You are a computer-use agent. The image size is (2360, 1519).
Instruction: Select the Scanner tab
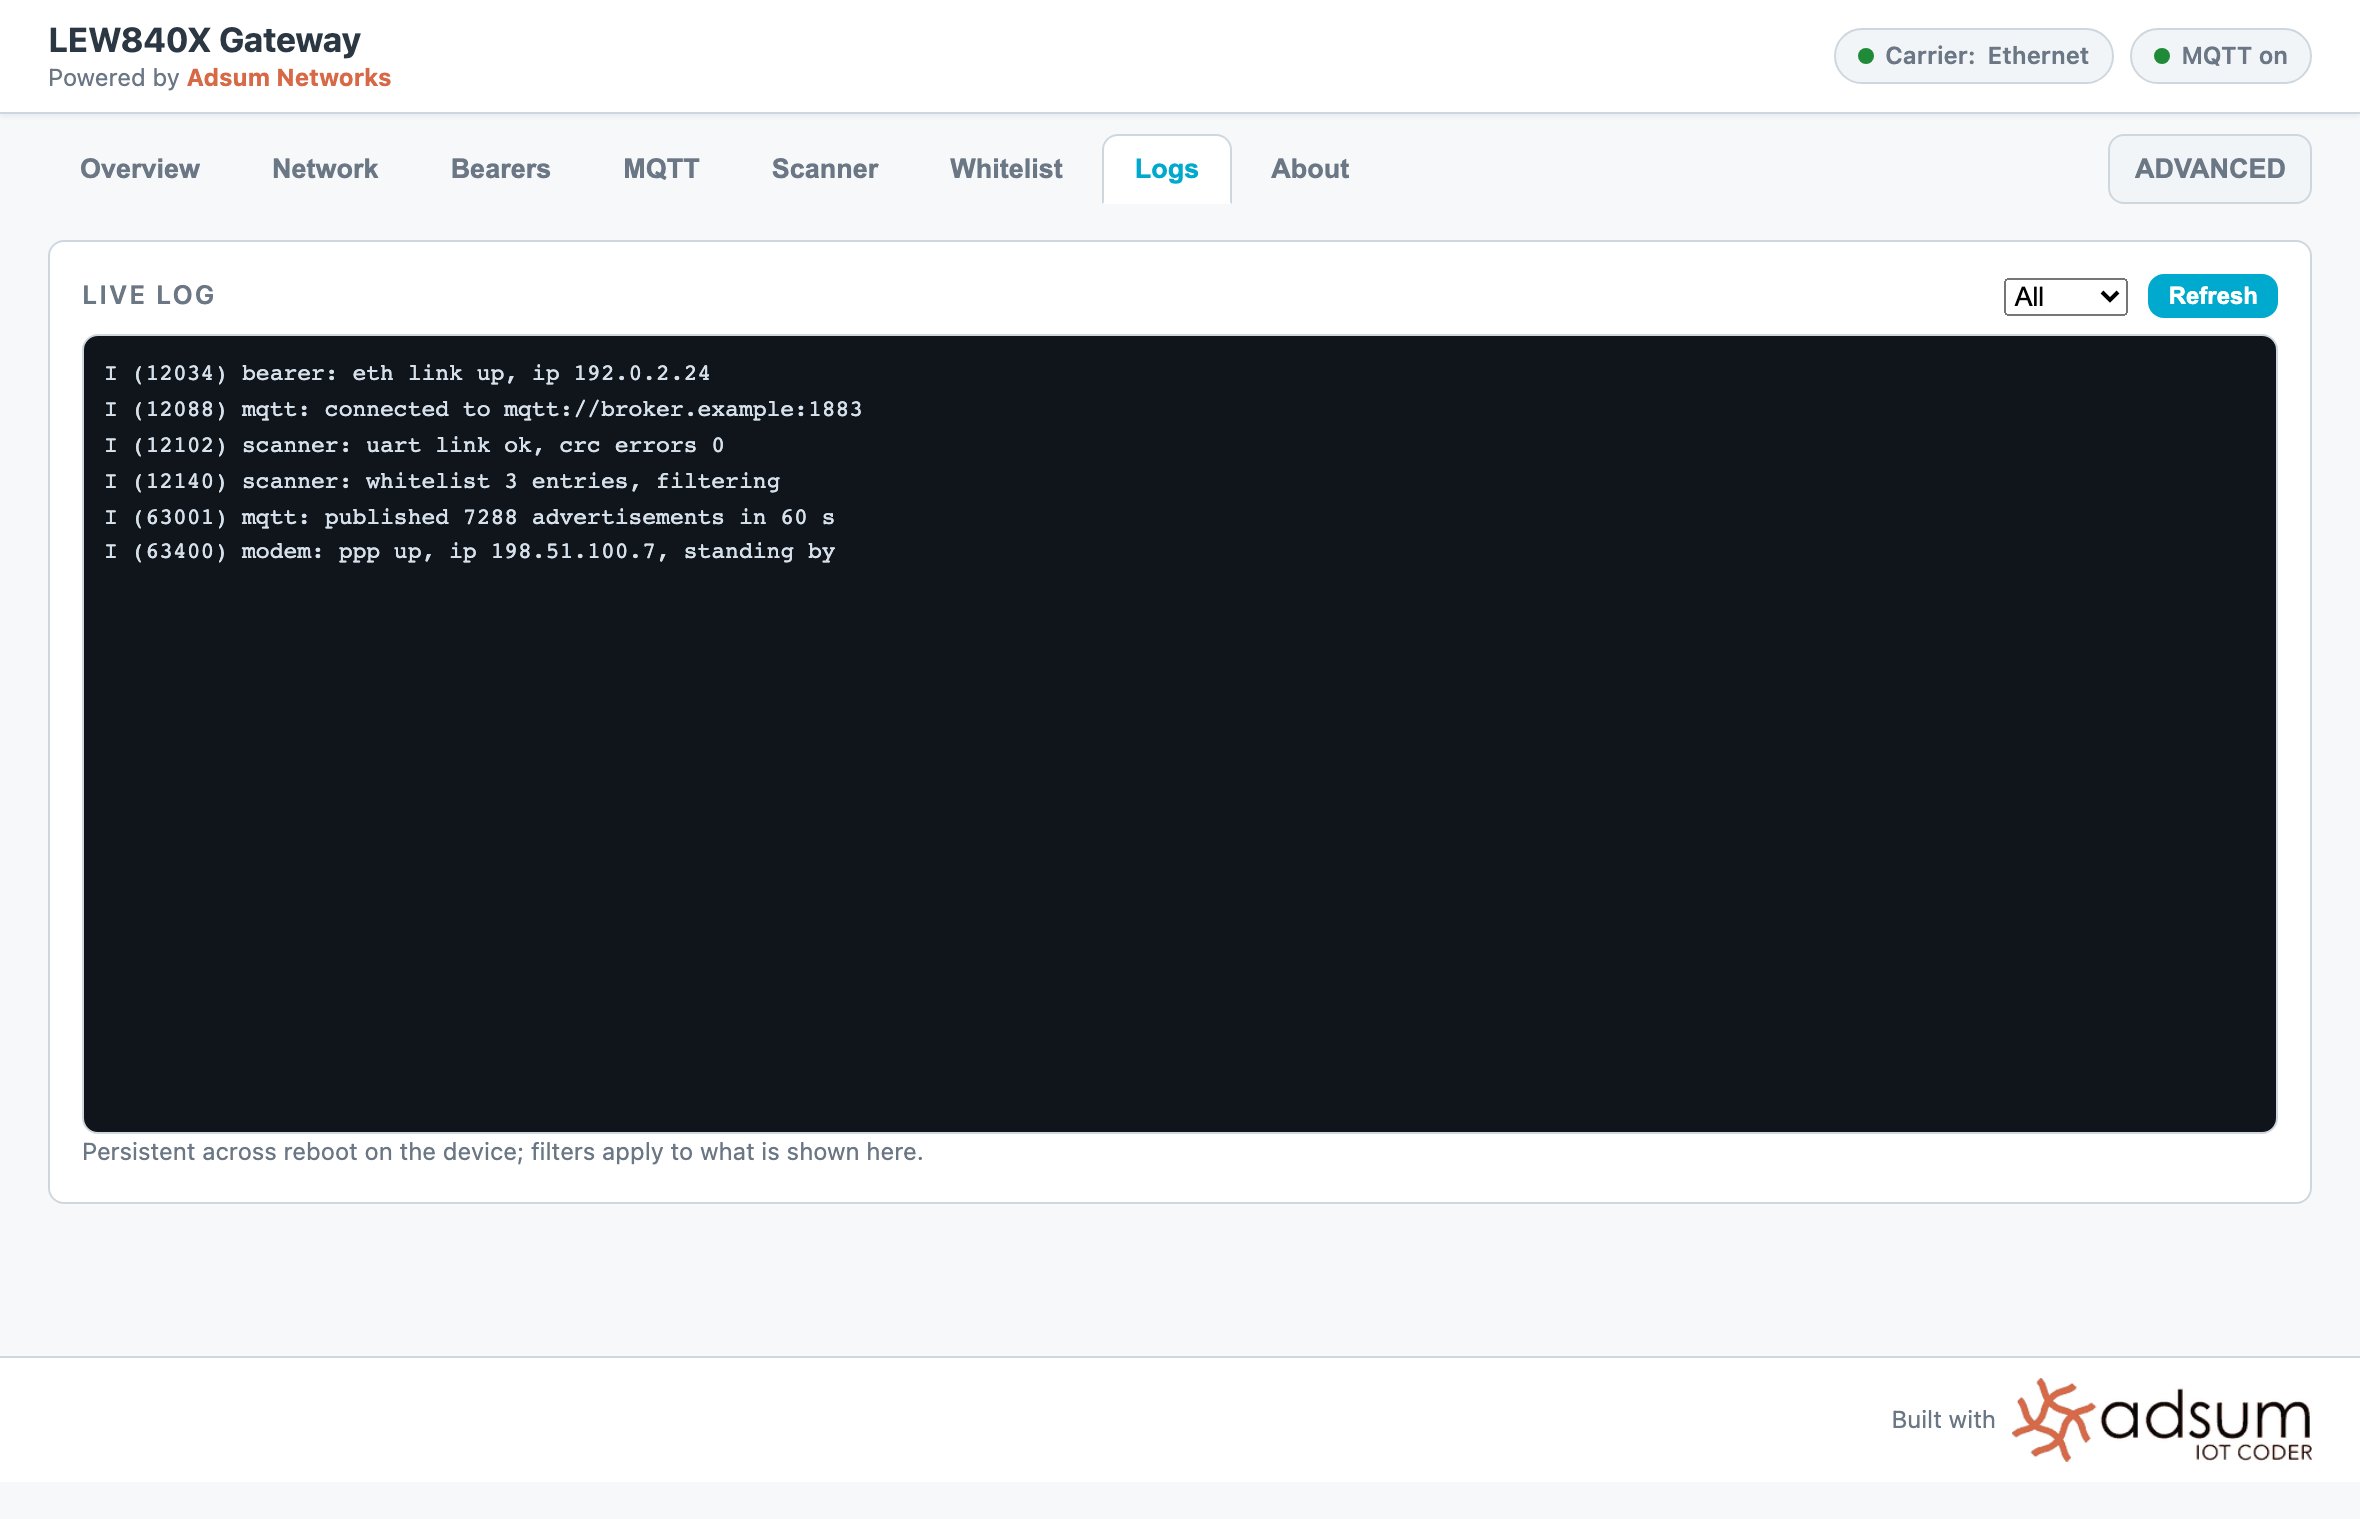click(x=825, y=169)
